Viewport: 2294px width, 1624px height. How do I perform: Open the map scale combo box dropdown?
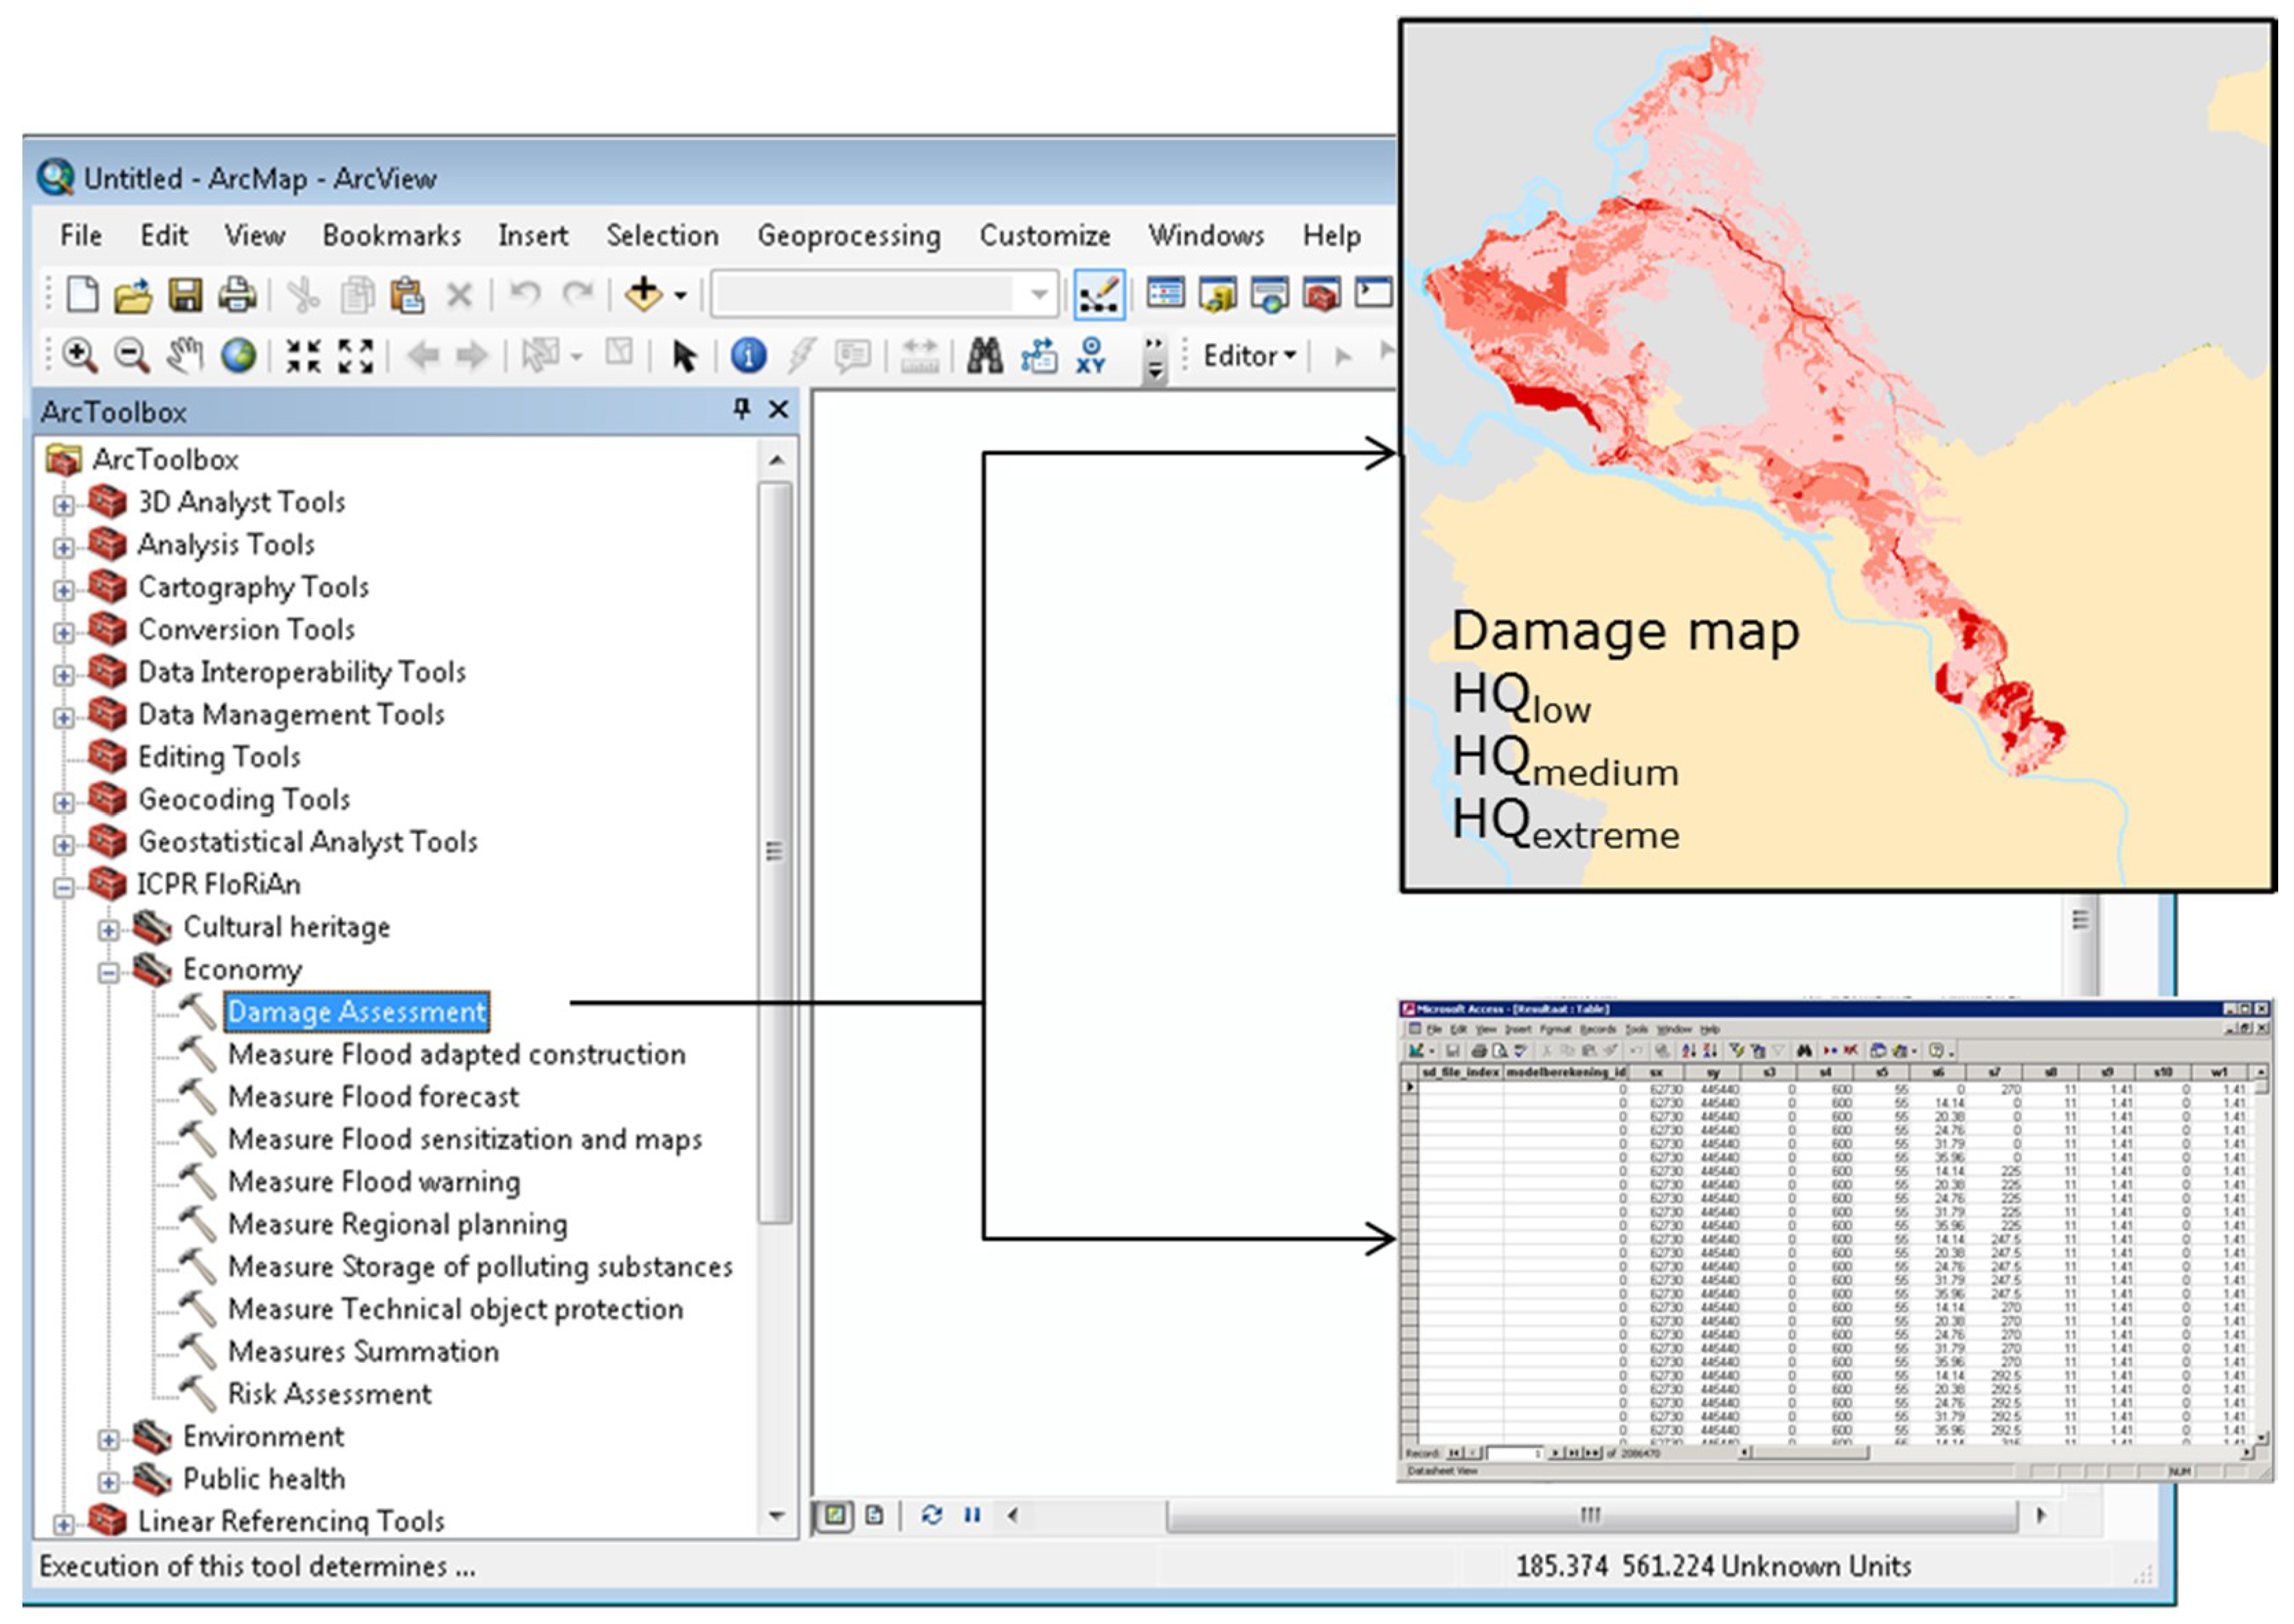[x=1039, y=295]
